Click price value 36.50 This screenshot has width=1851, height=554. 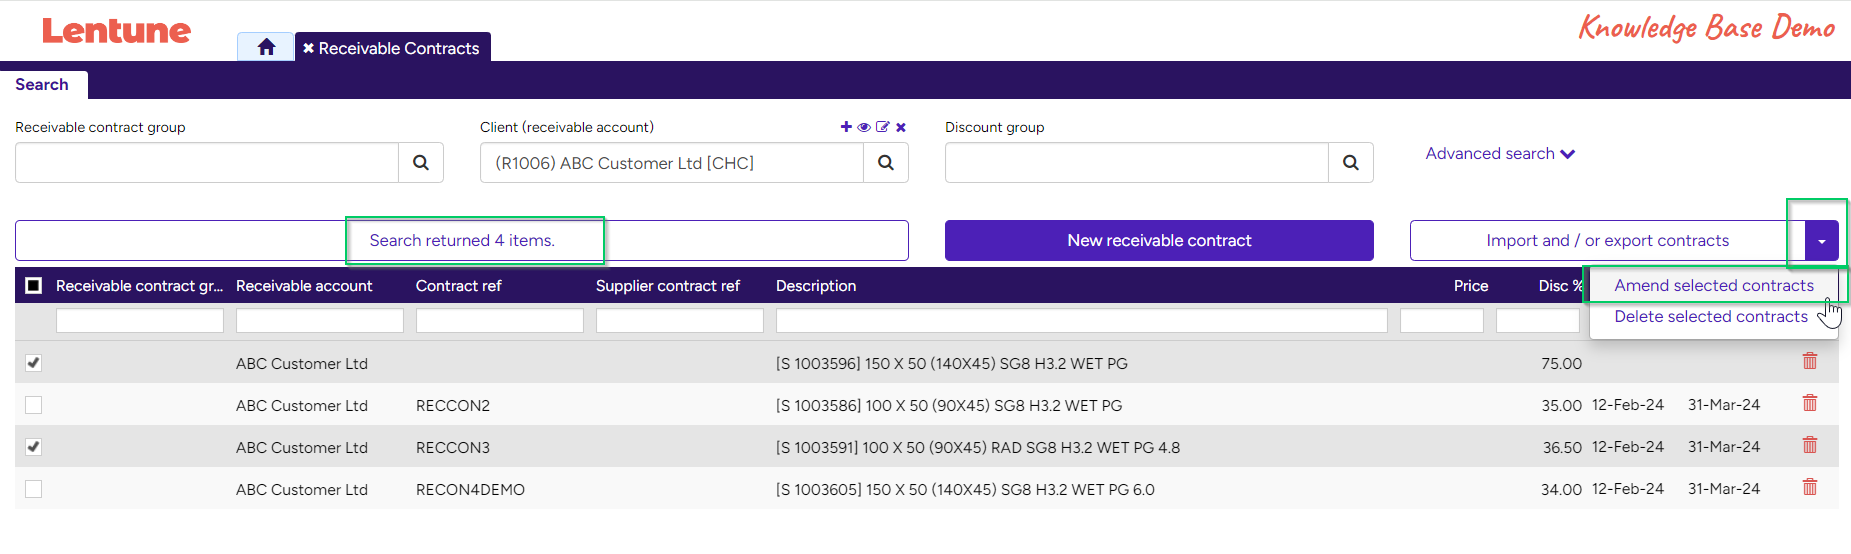click(1561, 447)
